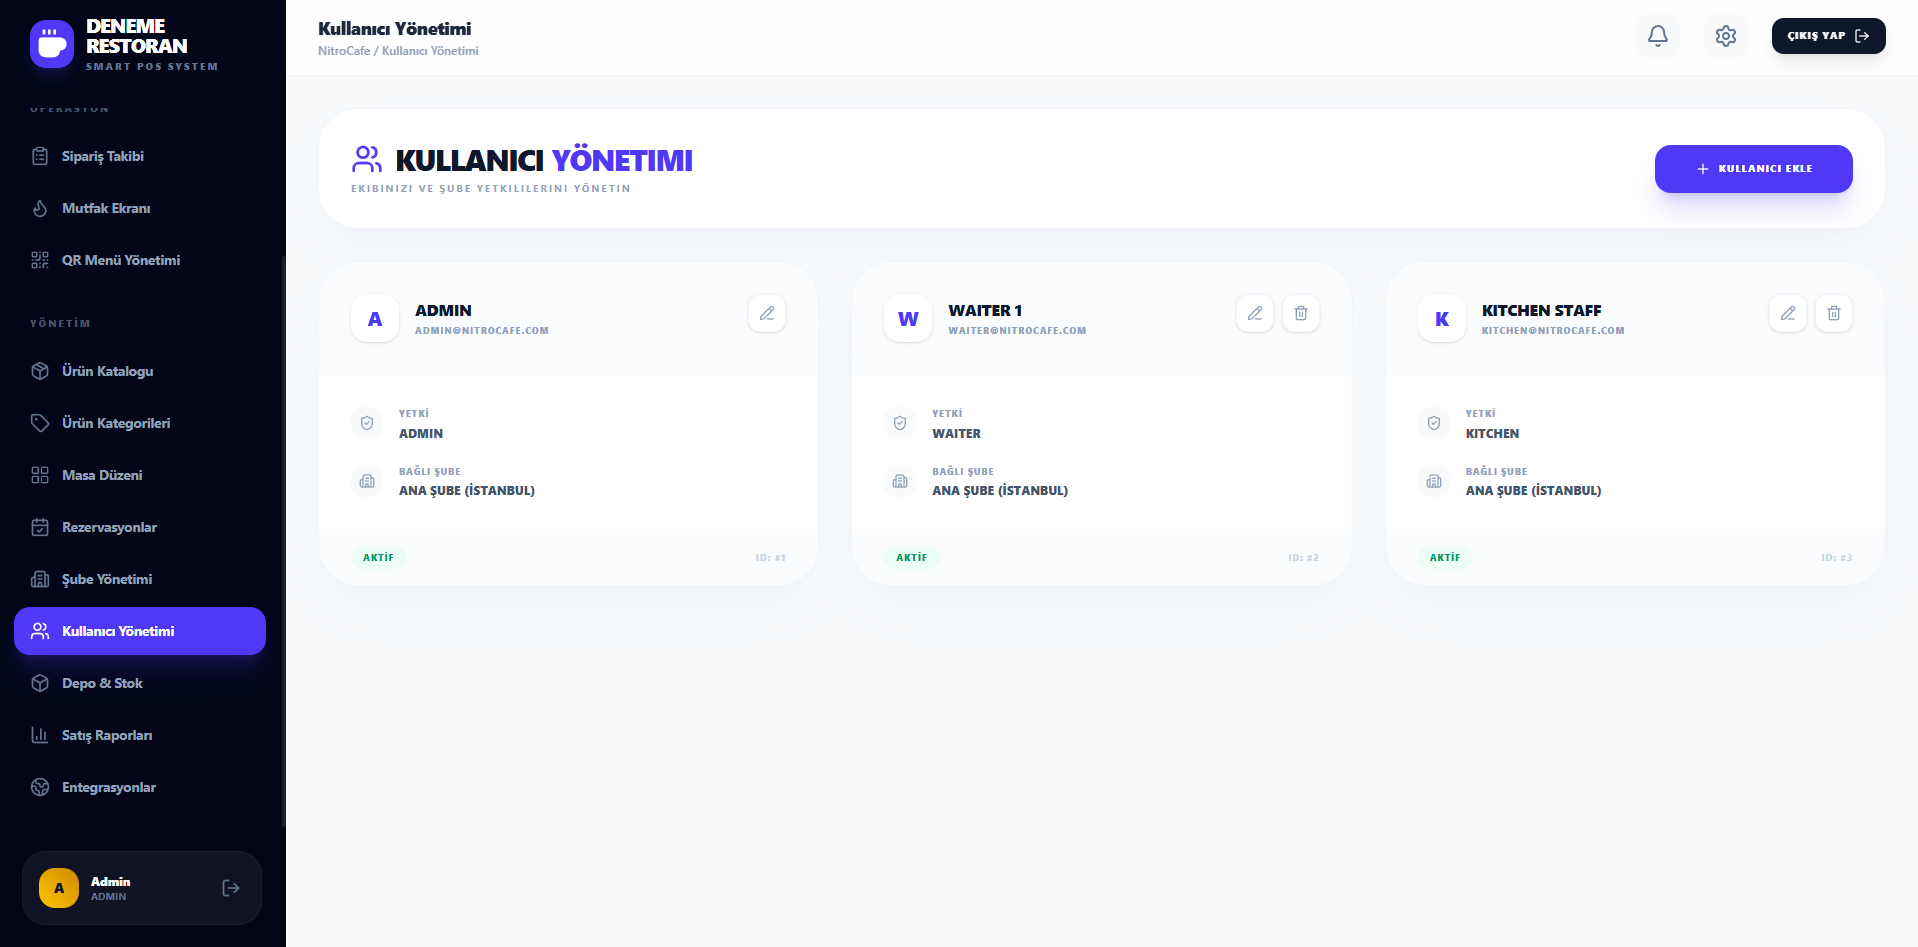Click the W avatar on Waiter 1 card
The width and height of the screenshot is (1918, 947).
(x=907, y=319)
